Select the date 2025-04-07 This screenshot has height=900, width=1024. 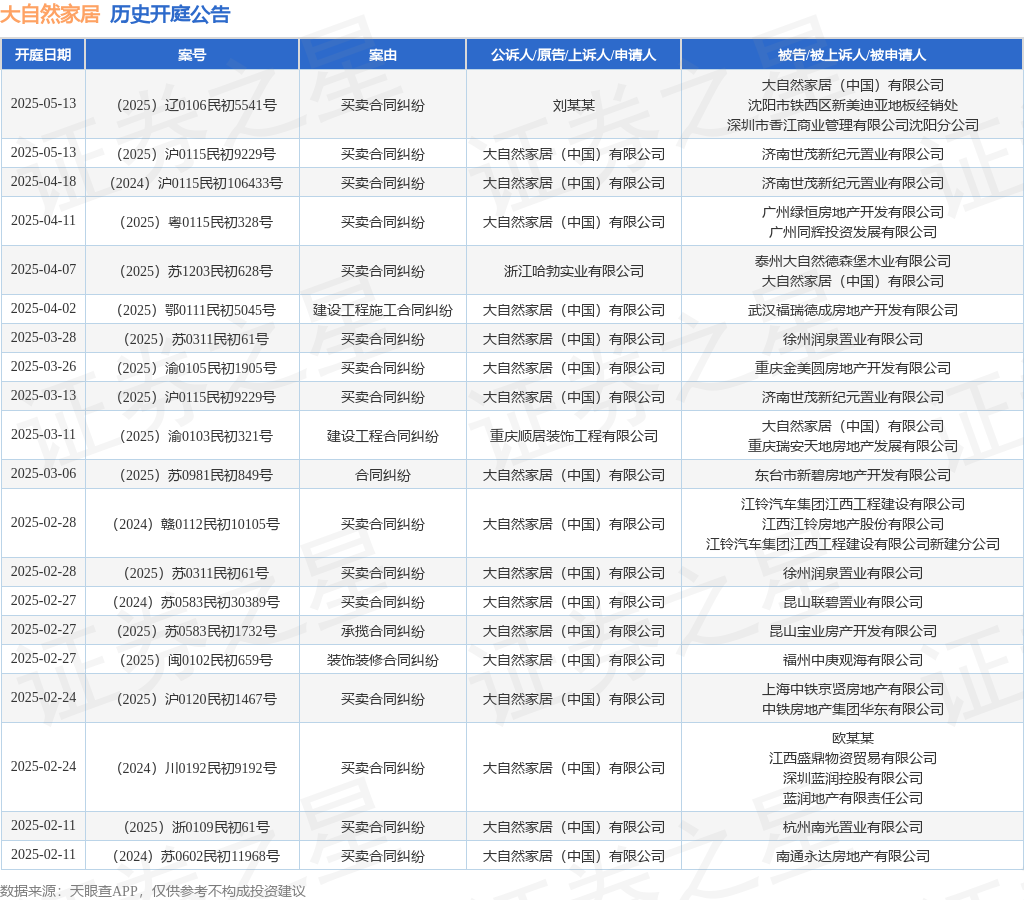[43, 270]
